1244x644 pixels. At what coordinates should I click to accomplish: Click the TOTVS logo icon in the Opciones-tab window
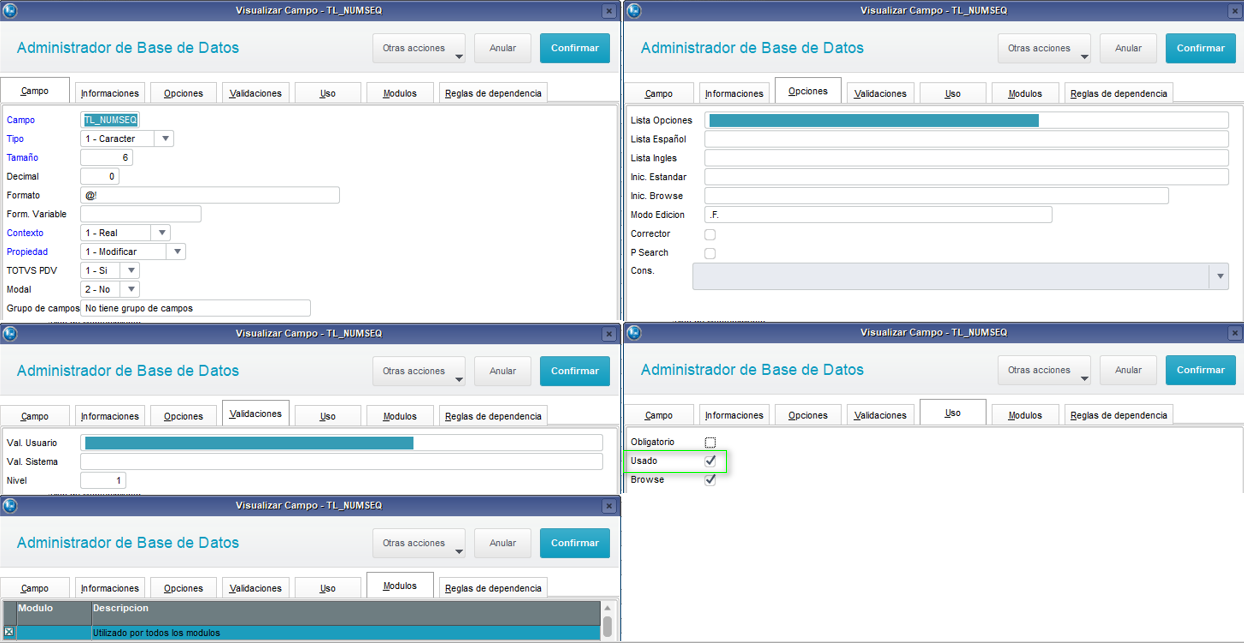click(x=633, y=10)
